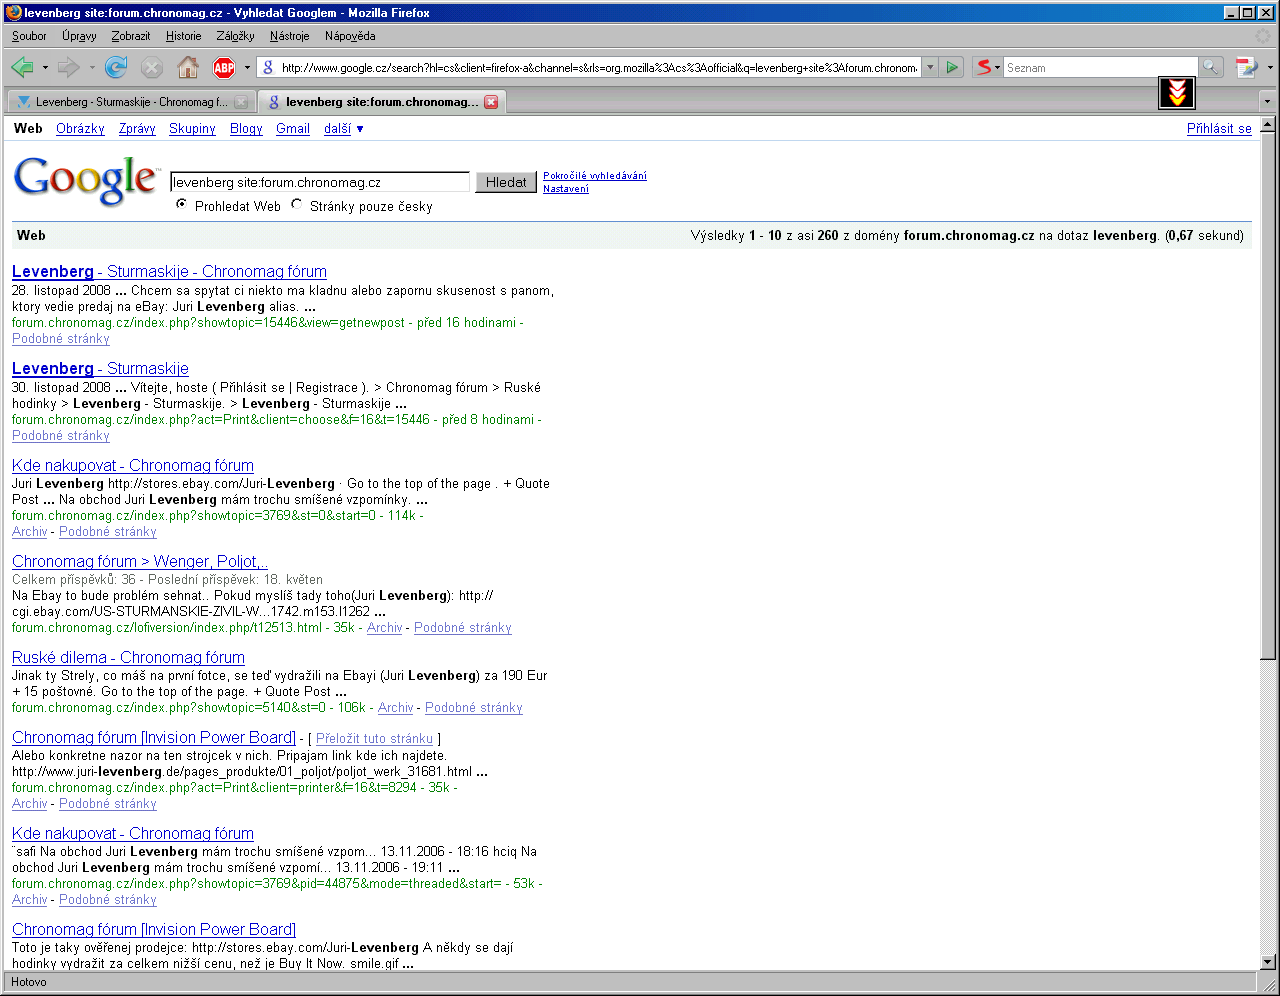The height and width of the screenshot is (996, 1280).
Task: Click the yellow-red down arrows icon
Action: tap(1177, 92)
